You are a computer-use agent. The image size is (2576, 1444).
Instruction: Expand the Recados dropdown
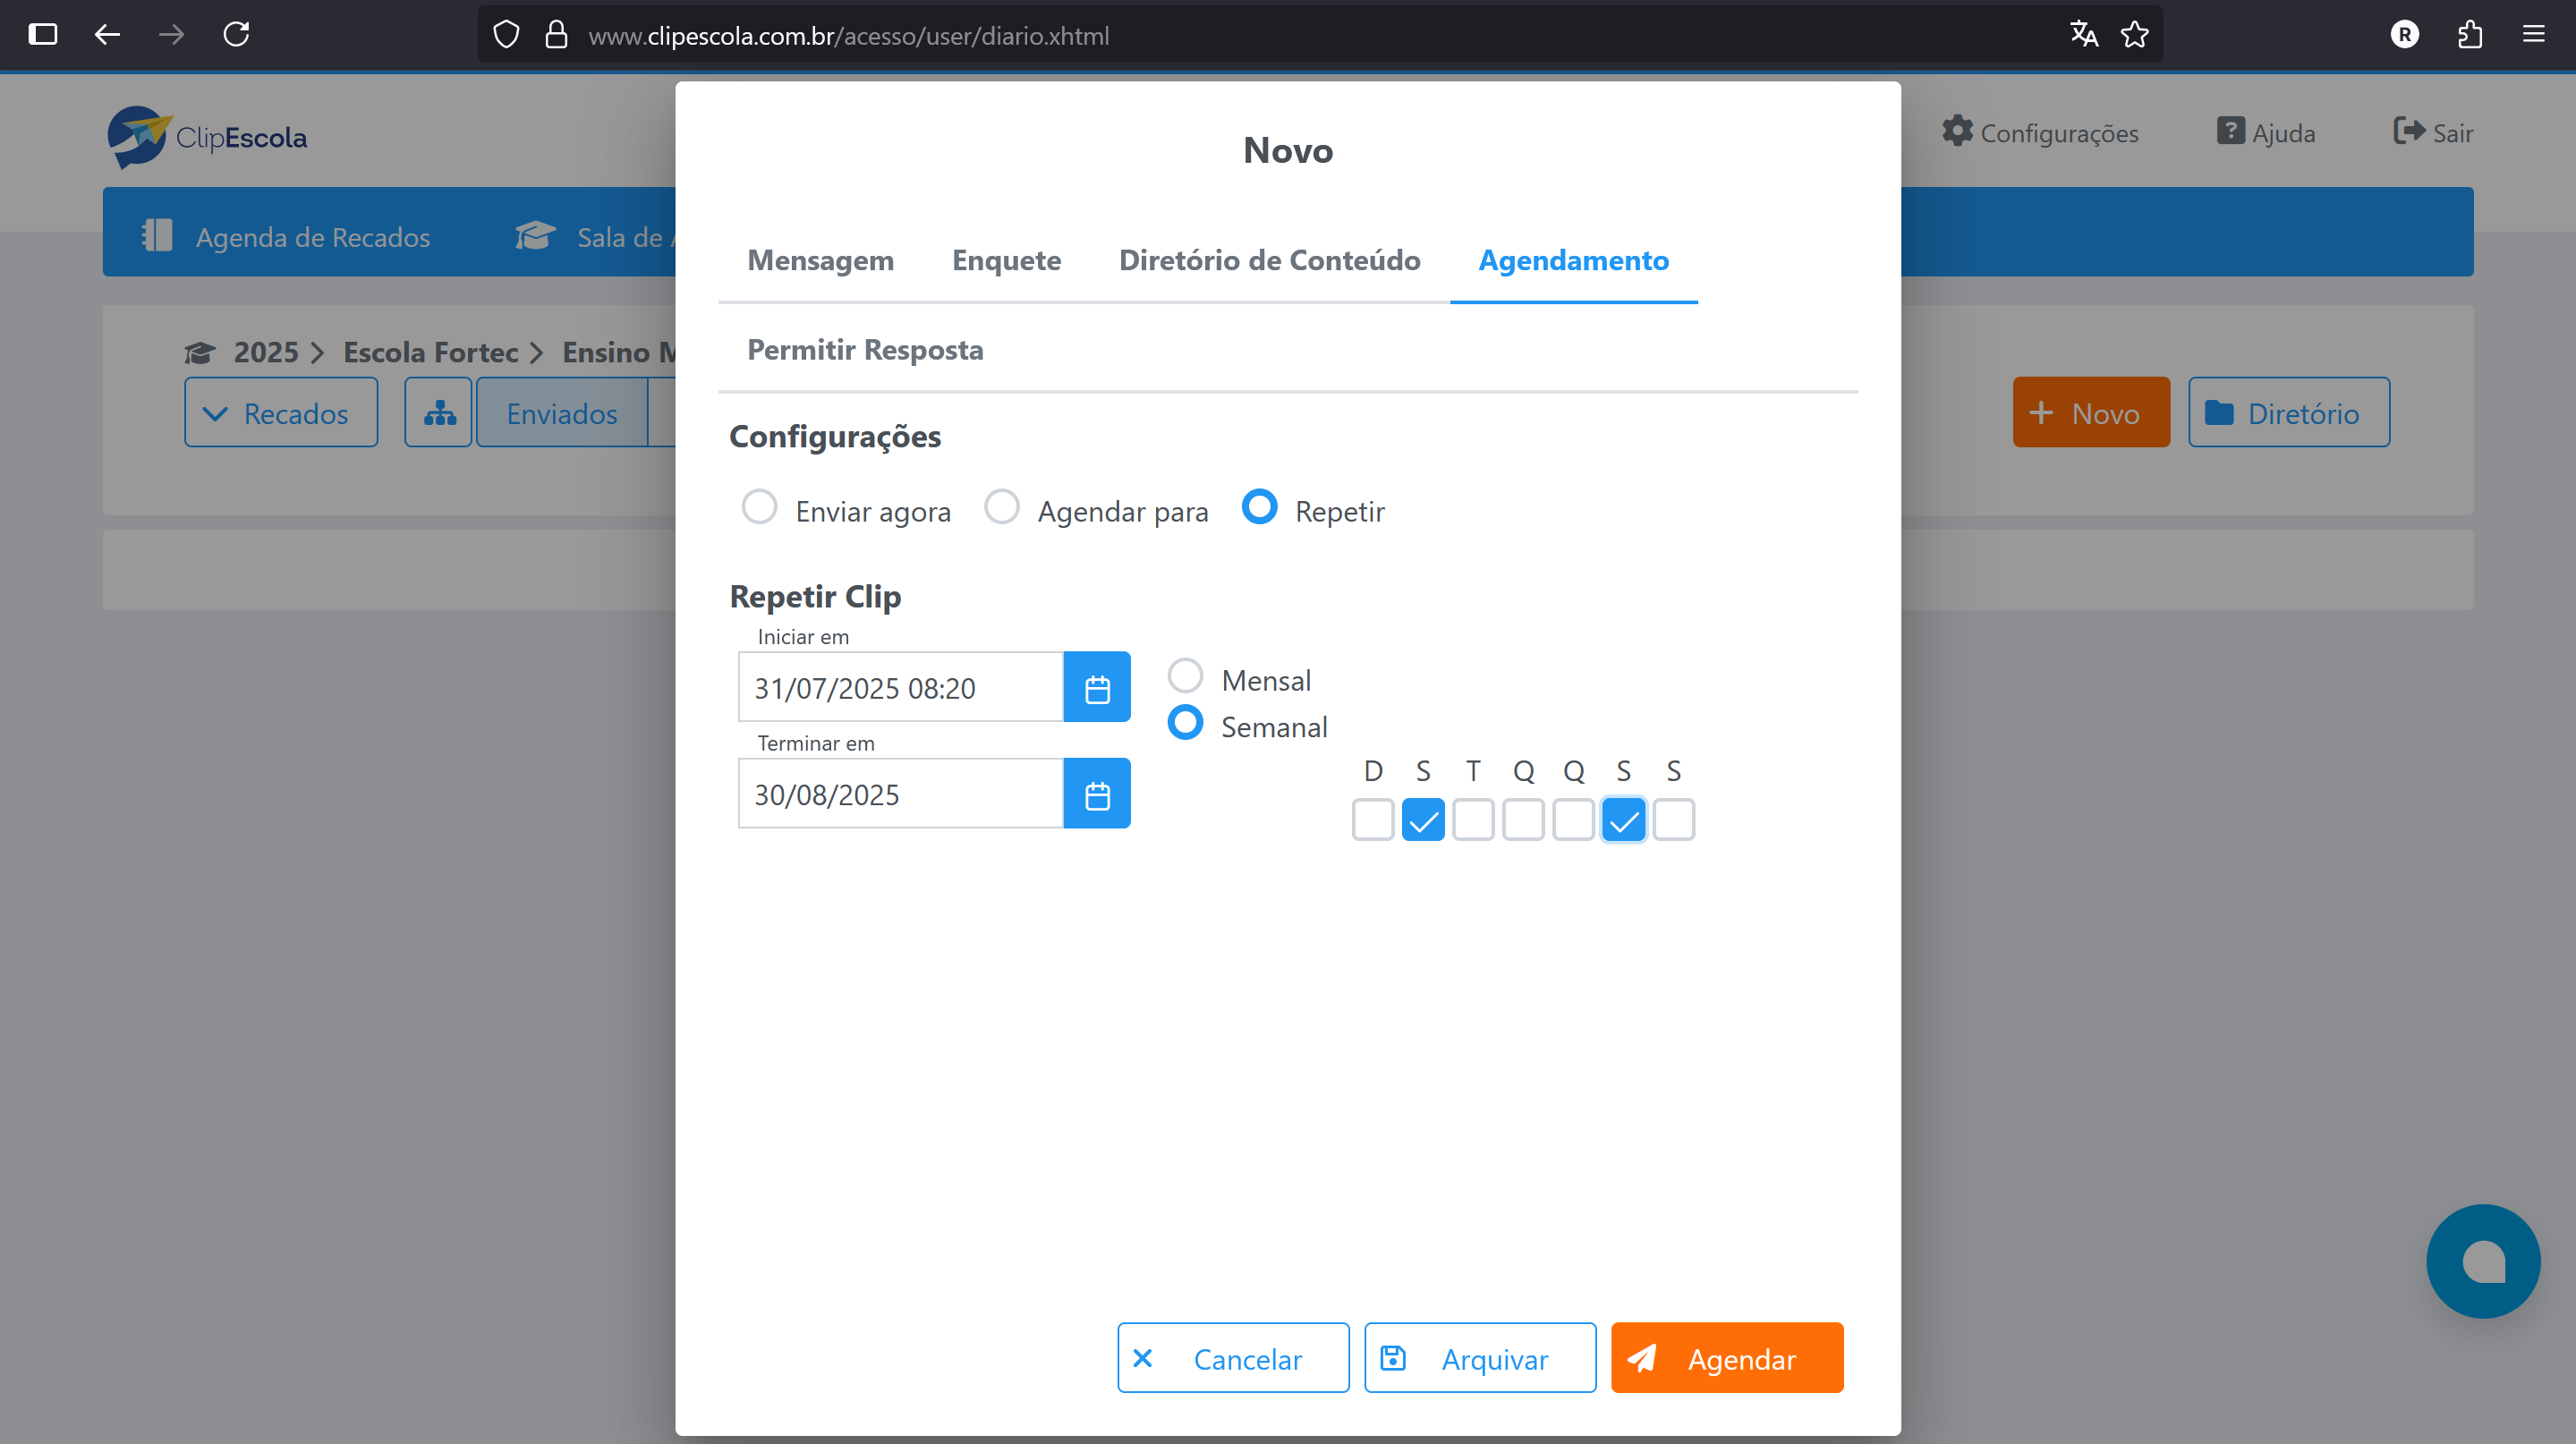(281, 411)
